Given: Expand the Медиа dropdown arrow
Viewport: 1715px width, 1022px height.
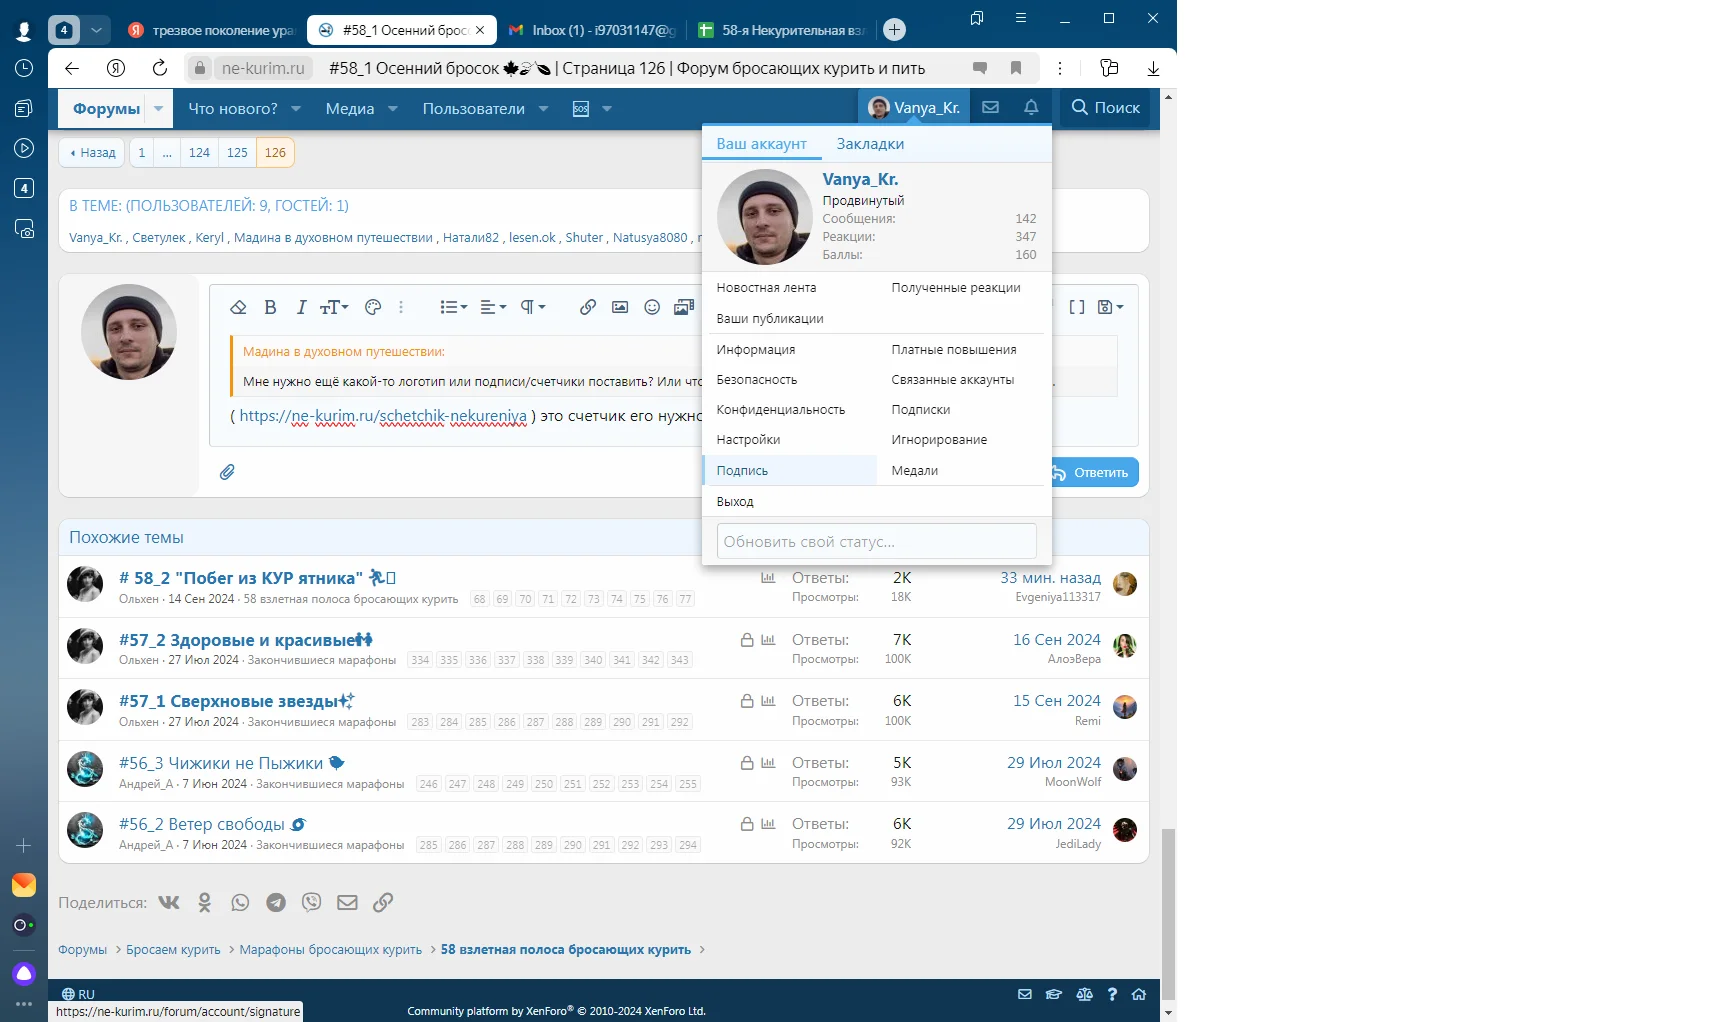Looking at the screenshot, I should 393,108.
